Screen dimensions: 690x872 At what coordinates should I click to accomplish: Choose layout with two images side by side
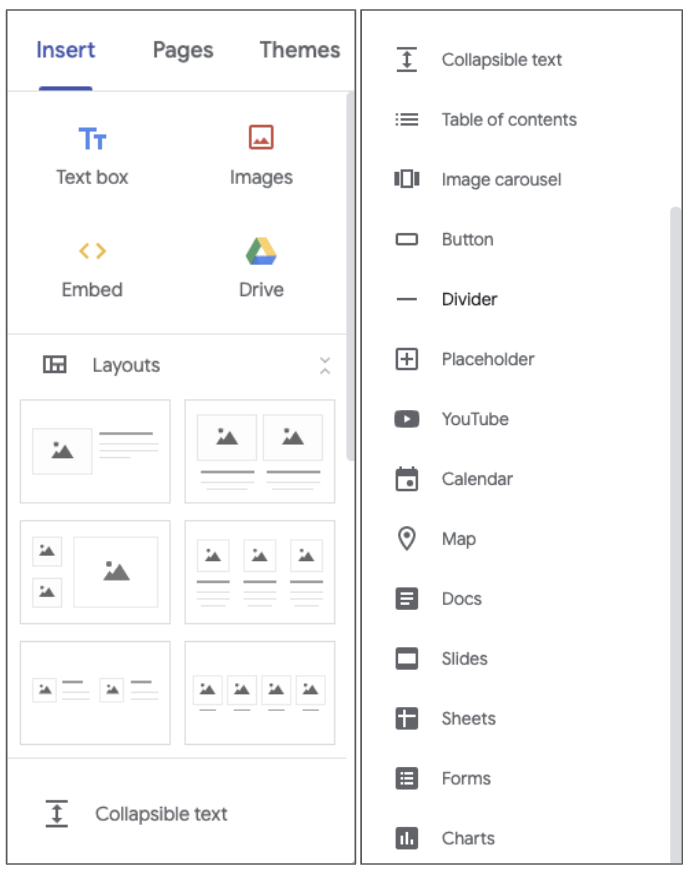260,451
